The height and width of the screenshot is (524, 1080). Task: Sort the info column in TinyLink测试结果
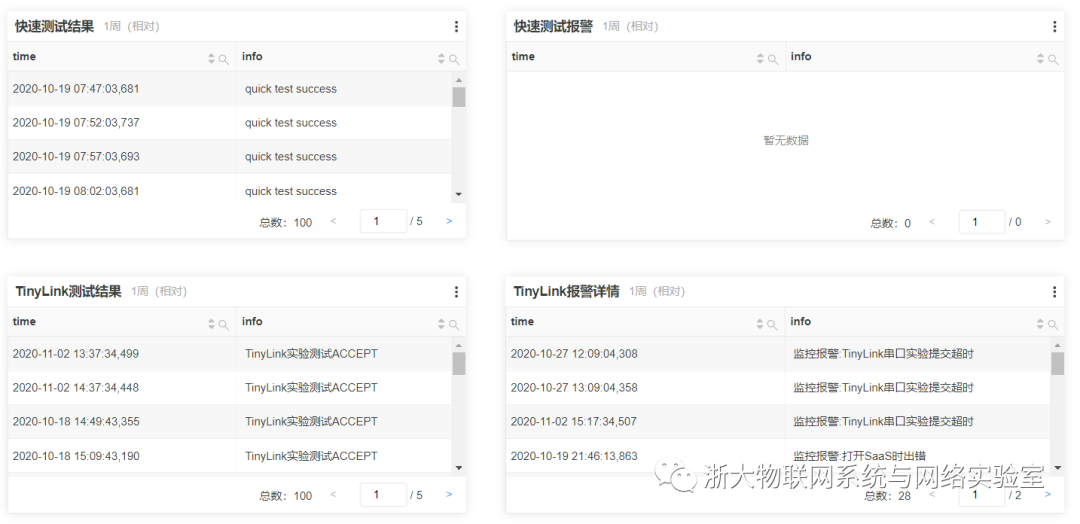coord(442,324)
